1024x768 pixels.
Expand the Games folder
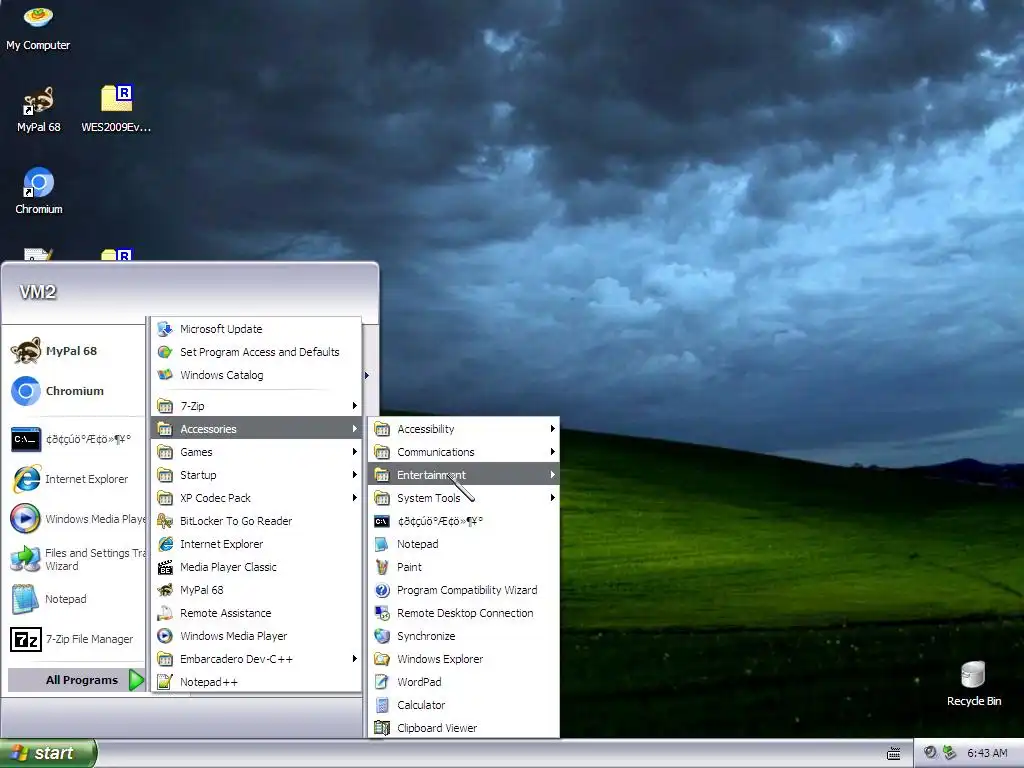click(x=257, y=451)
